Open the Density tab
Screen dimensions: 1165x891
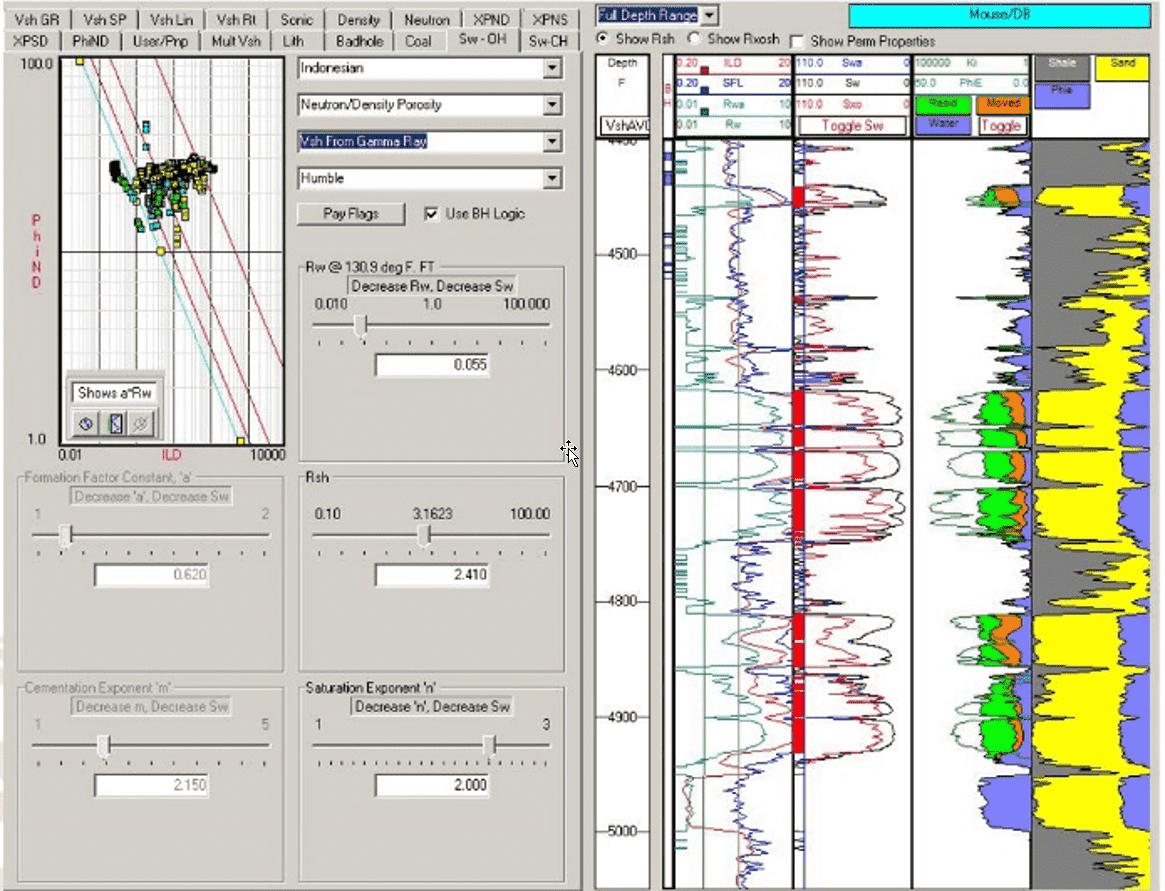(x=358, y=20)
